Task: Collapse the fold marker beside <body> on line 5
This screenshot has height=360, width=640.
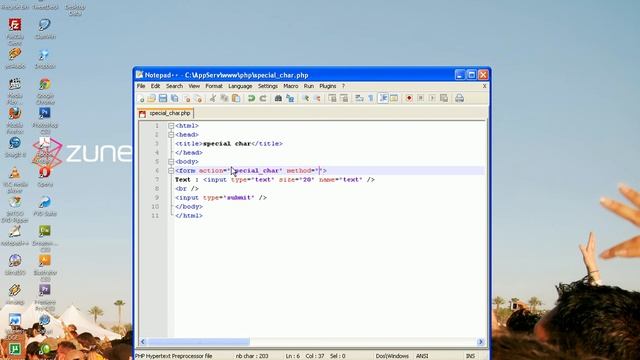Action: tap(171, 162)
